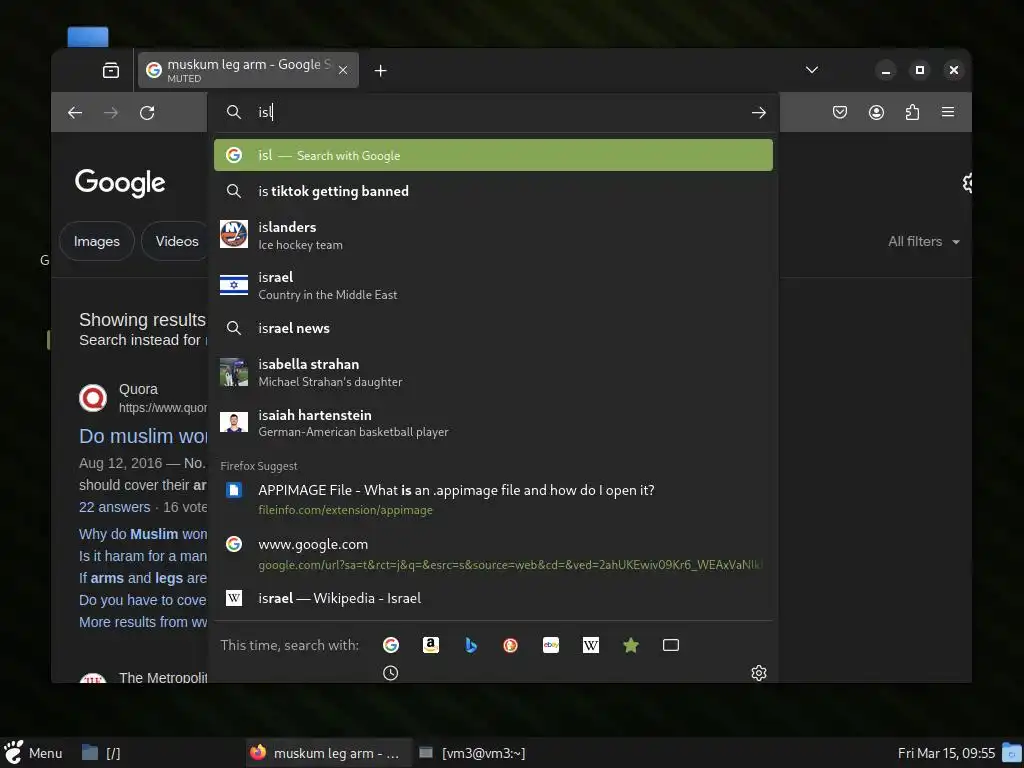Close the muskum leg arm tab
The width and height of the screenshot is (1024, 768).
[x=343, y=70]
